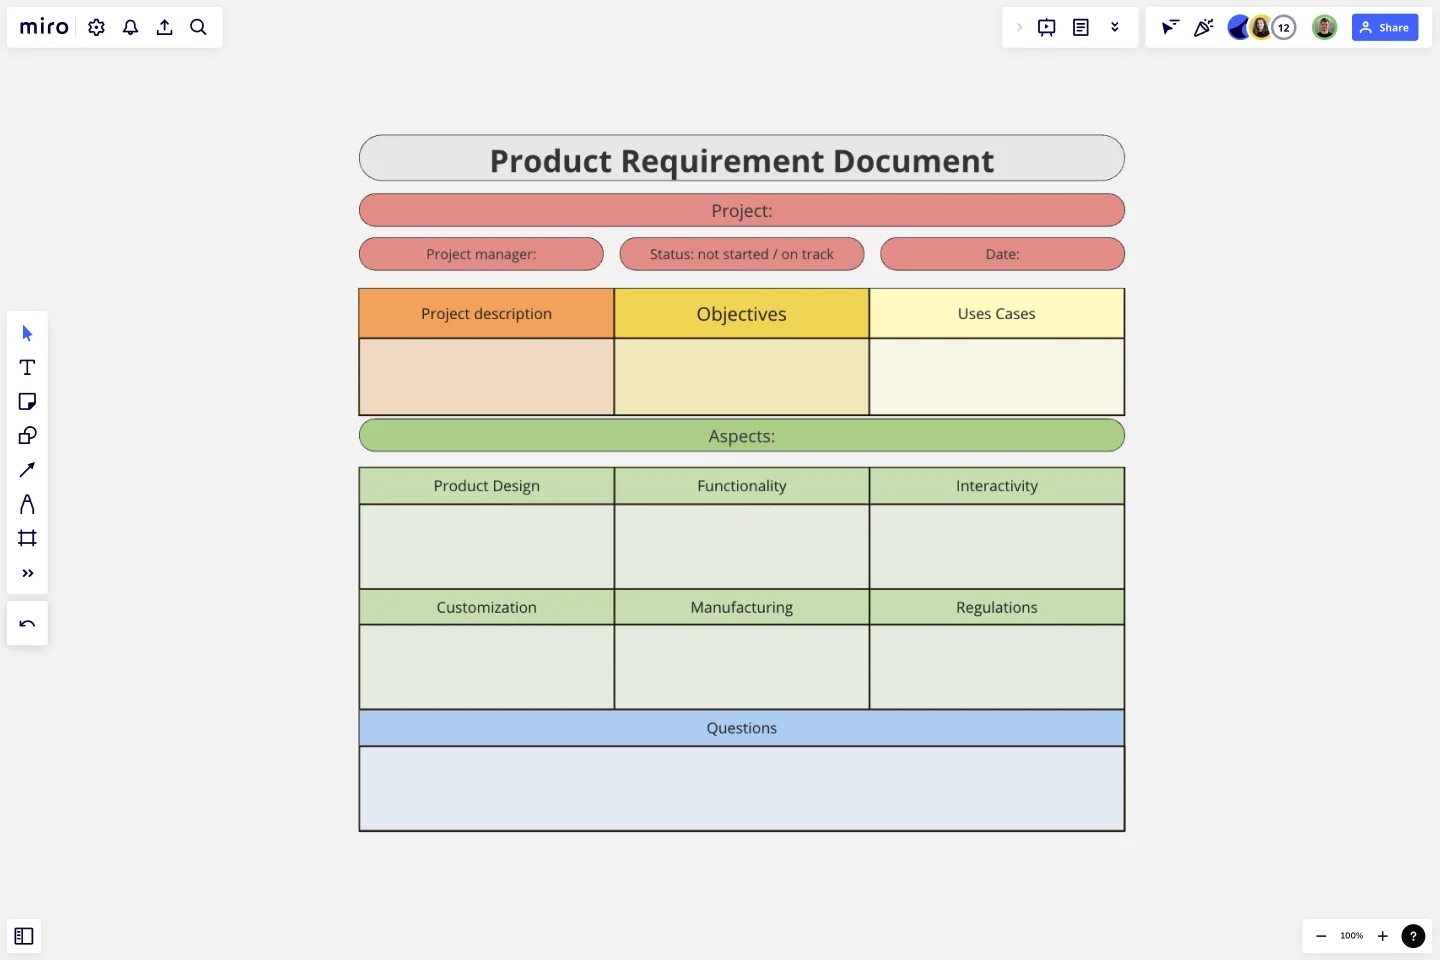Select the Project description header cell
This screenshot has width=1440, height=960.
pyautogui.click(x=486, y=314)
